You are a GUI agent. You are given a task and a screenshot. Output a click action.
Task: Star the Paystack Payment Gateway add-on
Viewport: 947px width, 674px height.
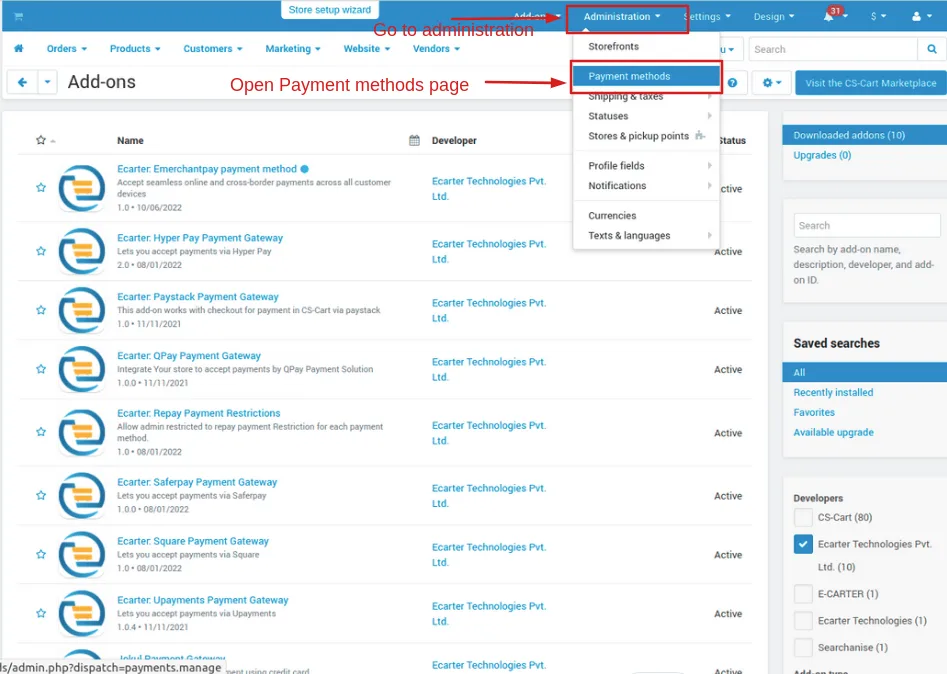click(x=41, y=310)
